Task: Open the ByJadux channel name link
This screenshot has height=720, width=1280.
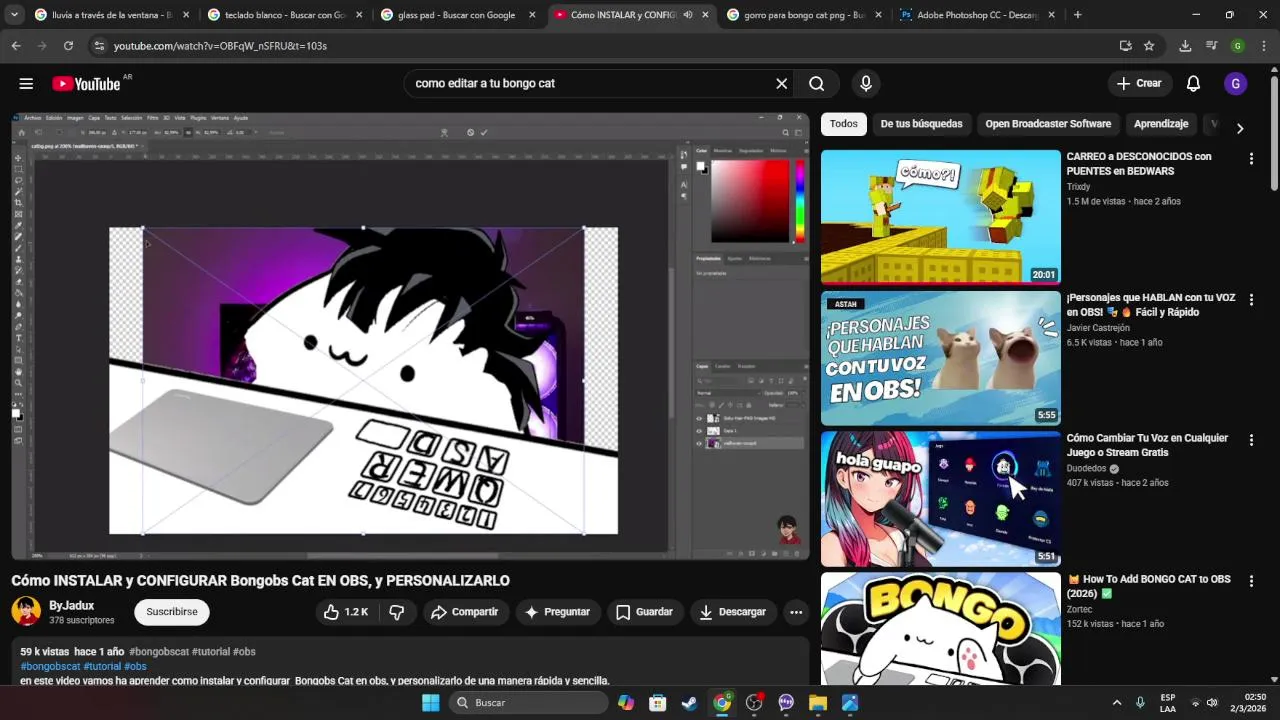Action: [x=71, y=606]
